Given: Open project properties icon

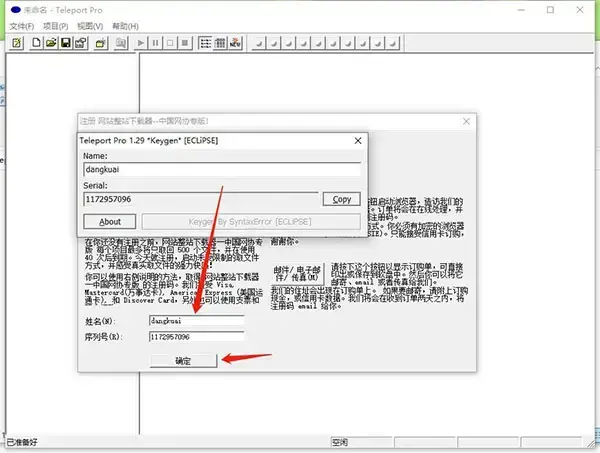Looking at the screenshot, I should [x=81, y=43].
